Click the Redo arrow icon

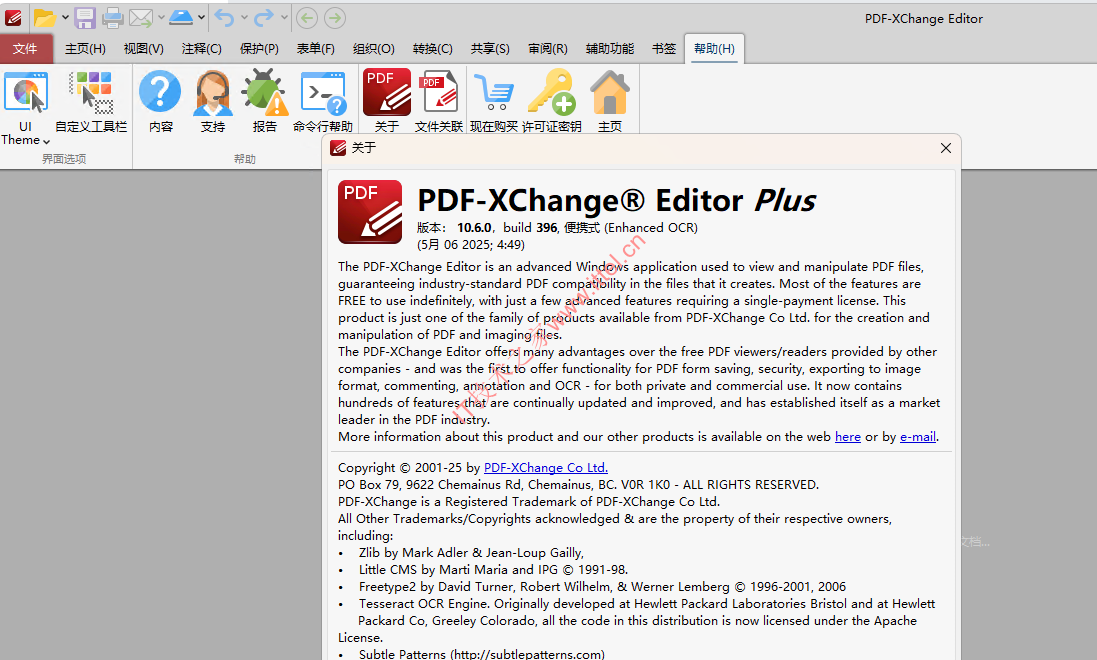pyautogui.click(x=263, y=17)
